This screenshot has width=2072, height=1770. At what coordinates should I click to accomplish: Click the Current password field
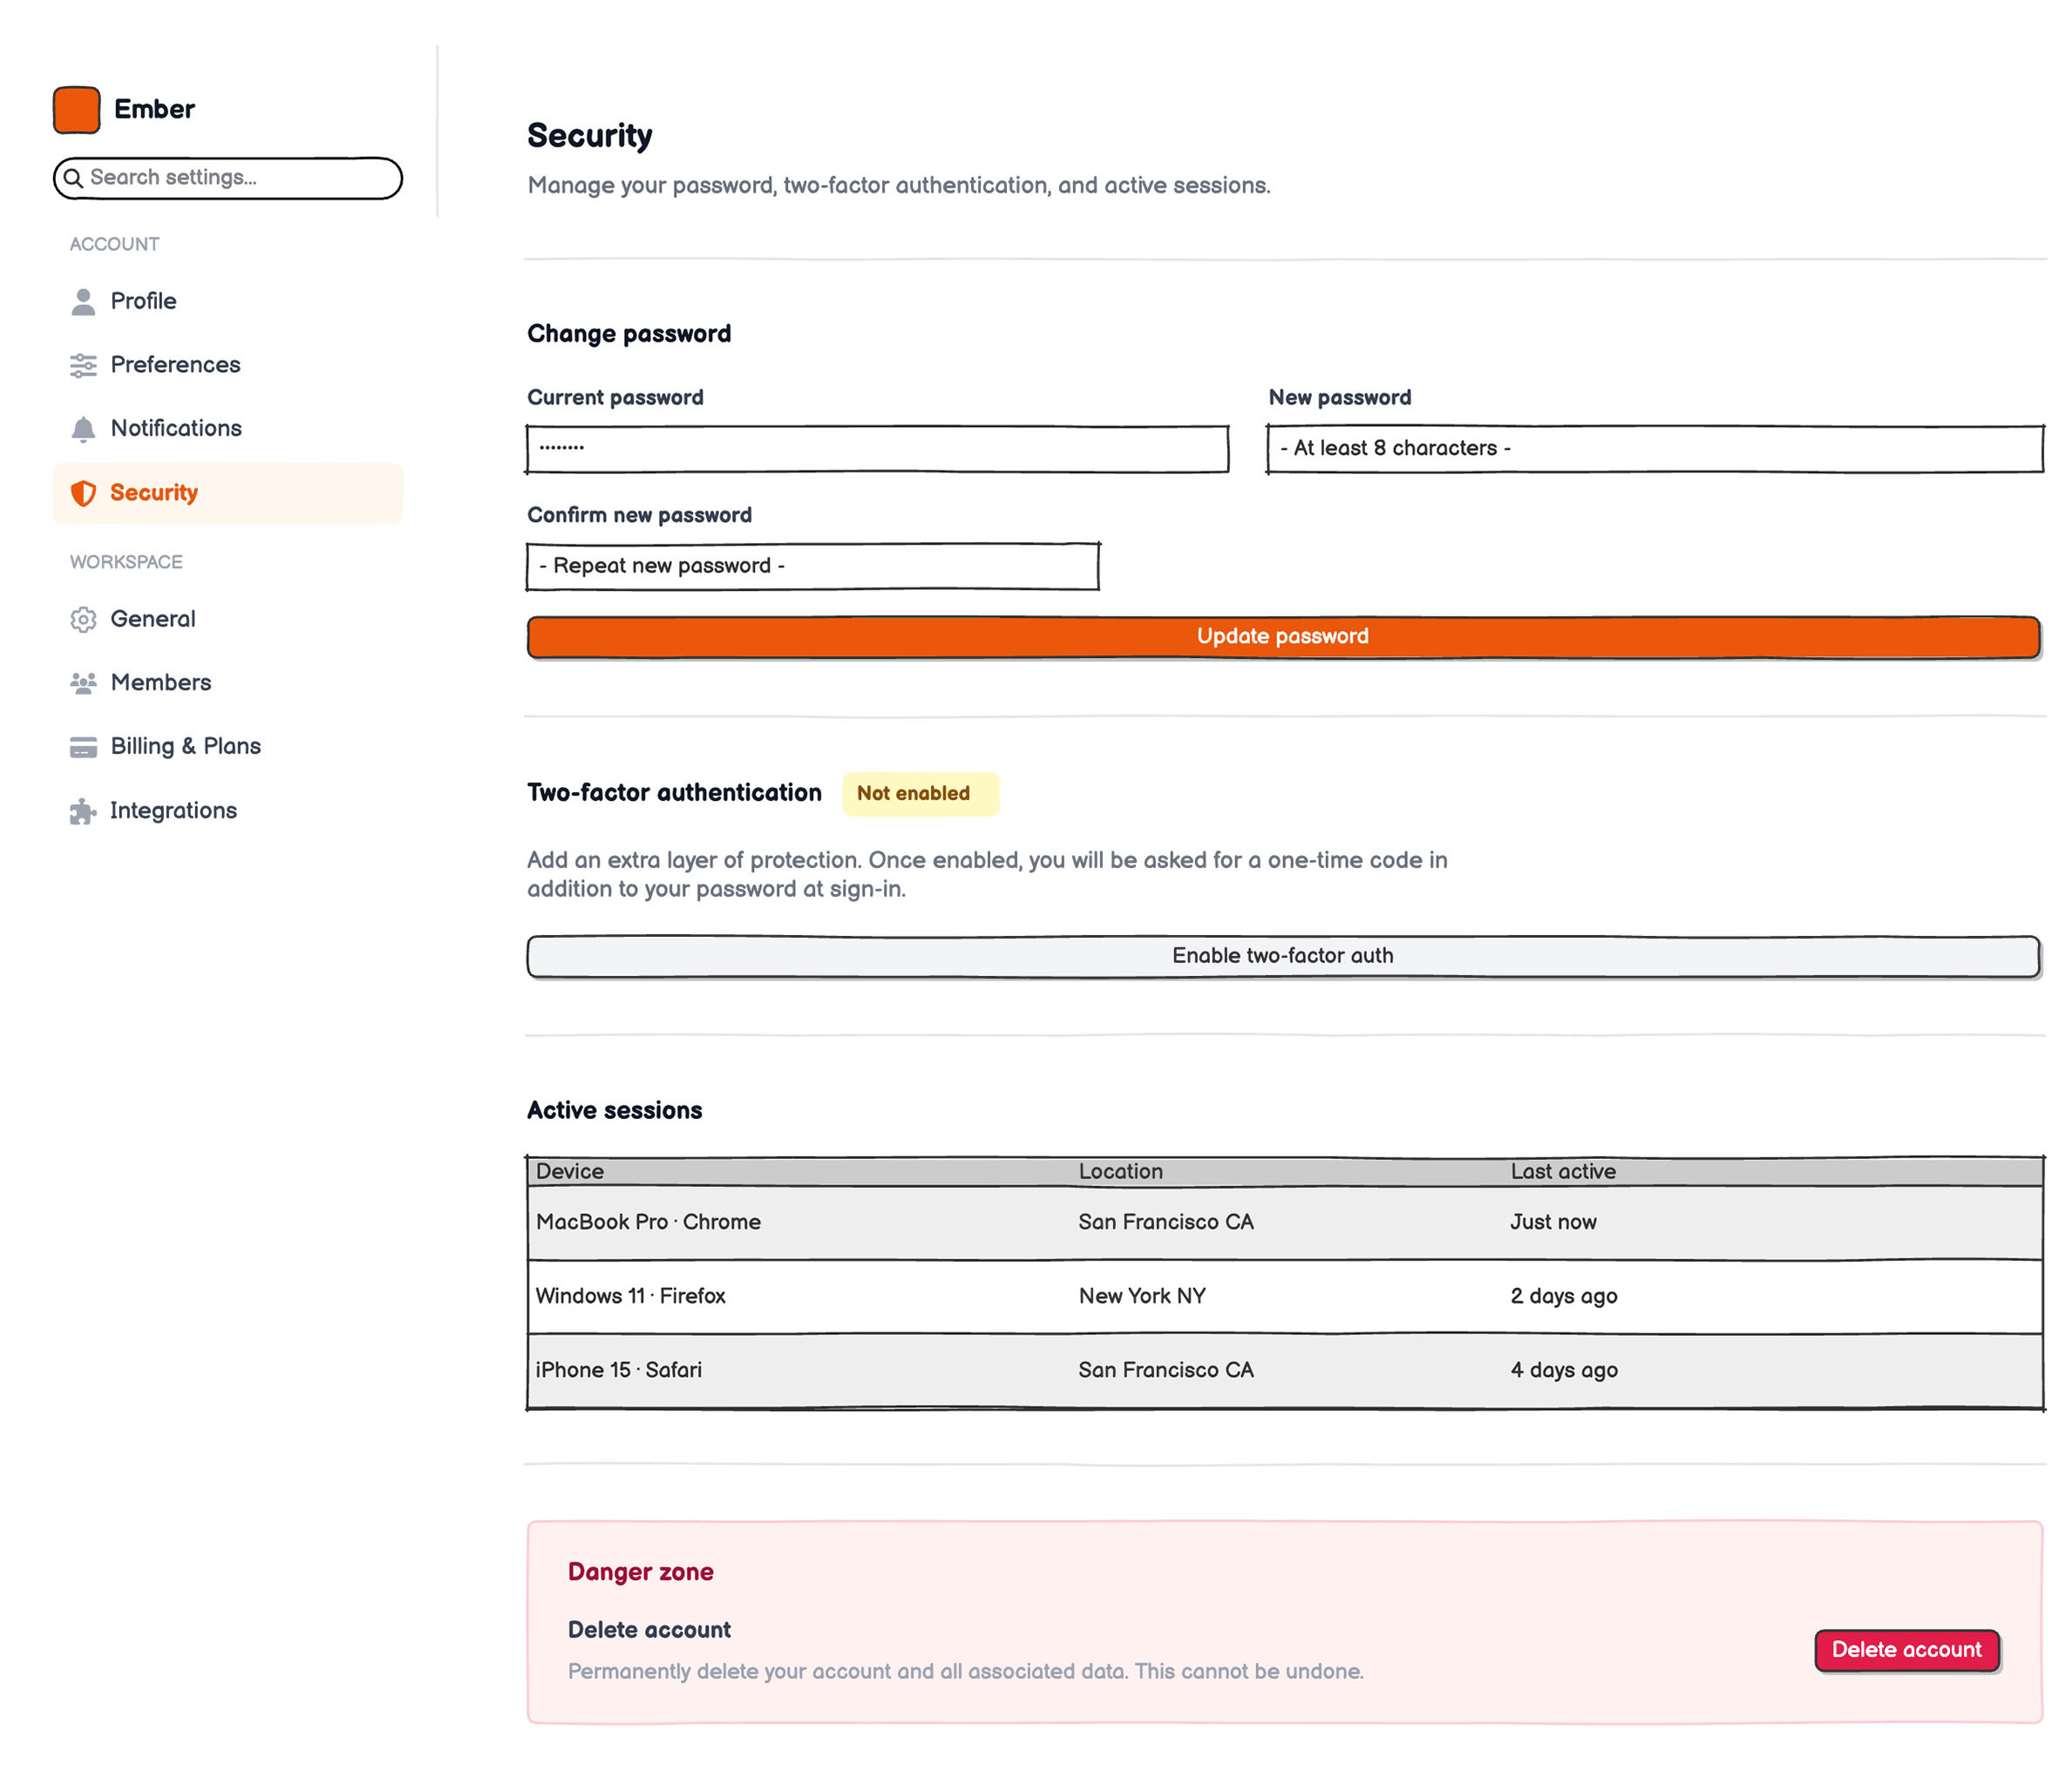tap(877, 449)
